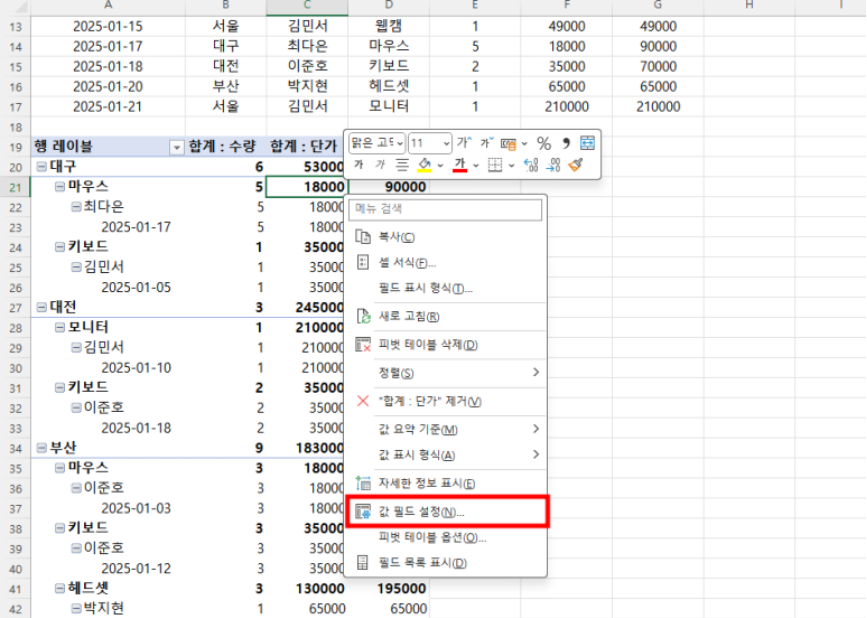Collapse the 부산 pivot group
The width and height of the screenshot is (867, 618).
(x=41, y=449)
